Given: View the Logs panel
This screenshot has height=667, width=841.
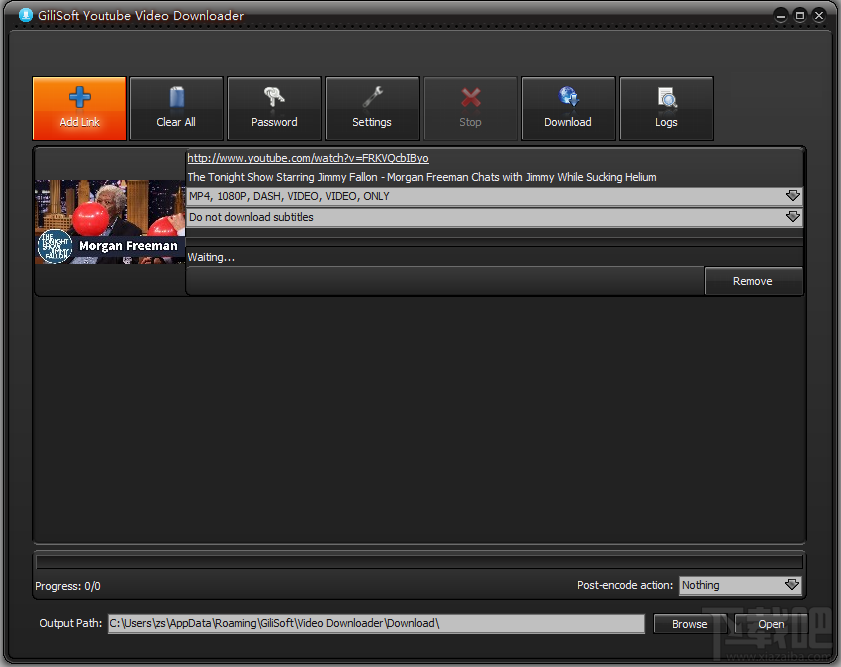Looking at the screenshot, I should (x=666, y=108).
